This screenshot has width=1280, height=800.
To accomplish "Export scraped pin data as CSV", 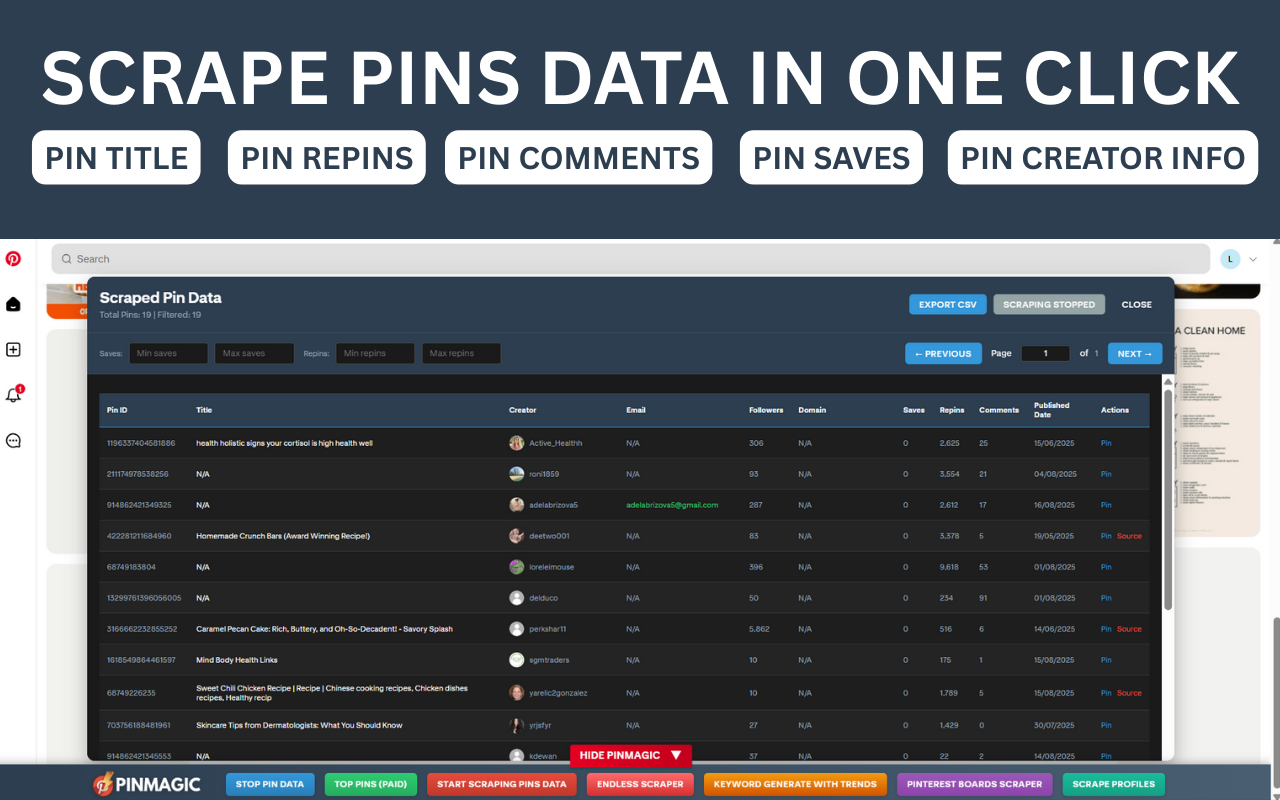I will pyautogui.click(x=947, y=304).
